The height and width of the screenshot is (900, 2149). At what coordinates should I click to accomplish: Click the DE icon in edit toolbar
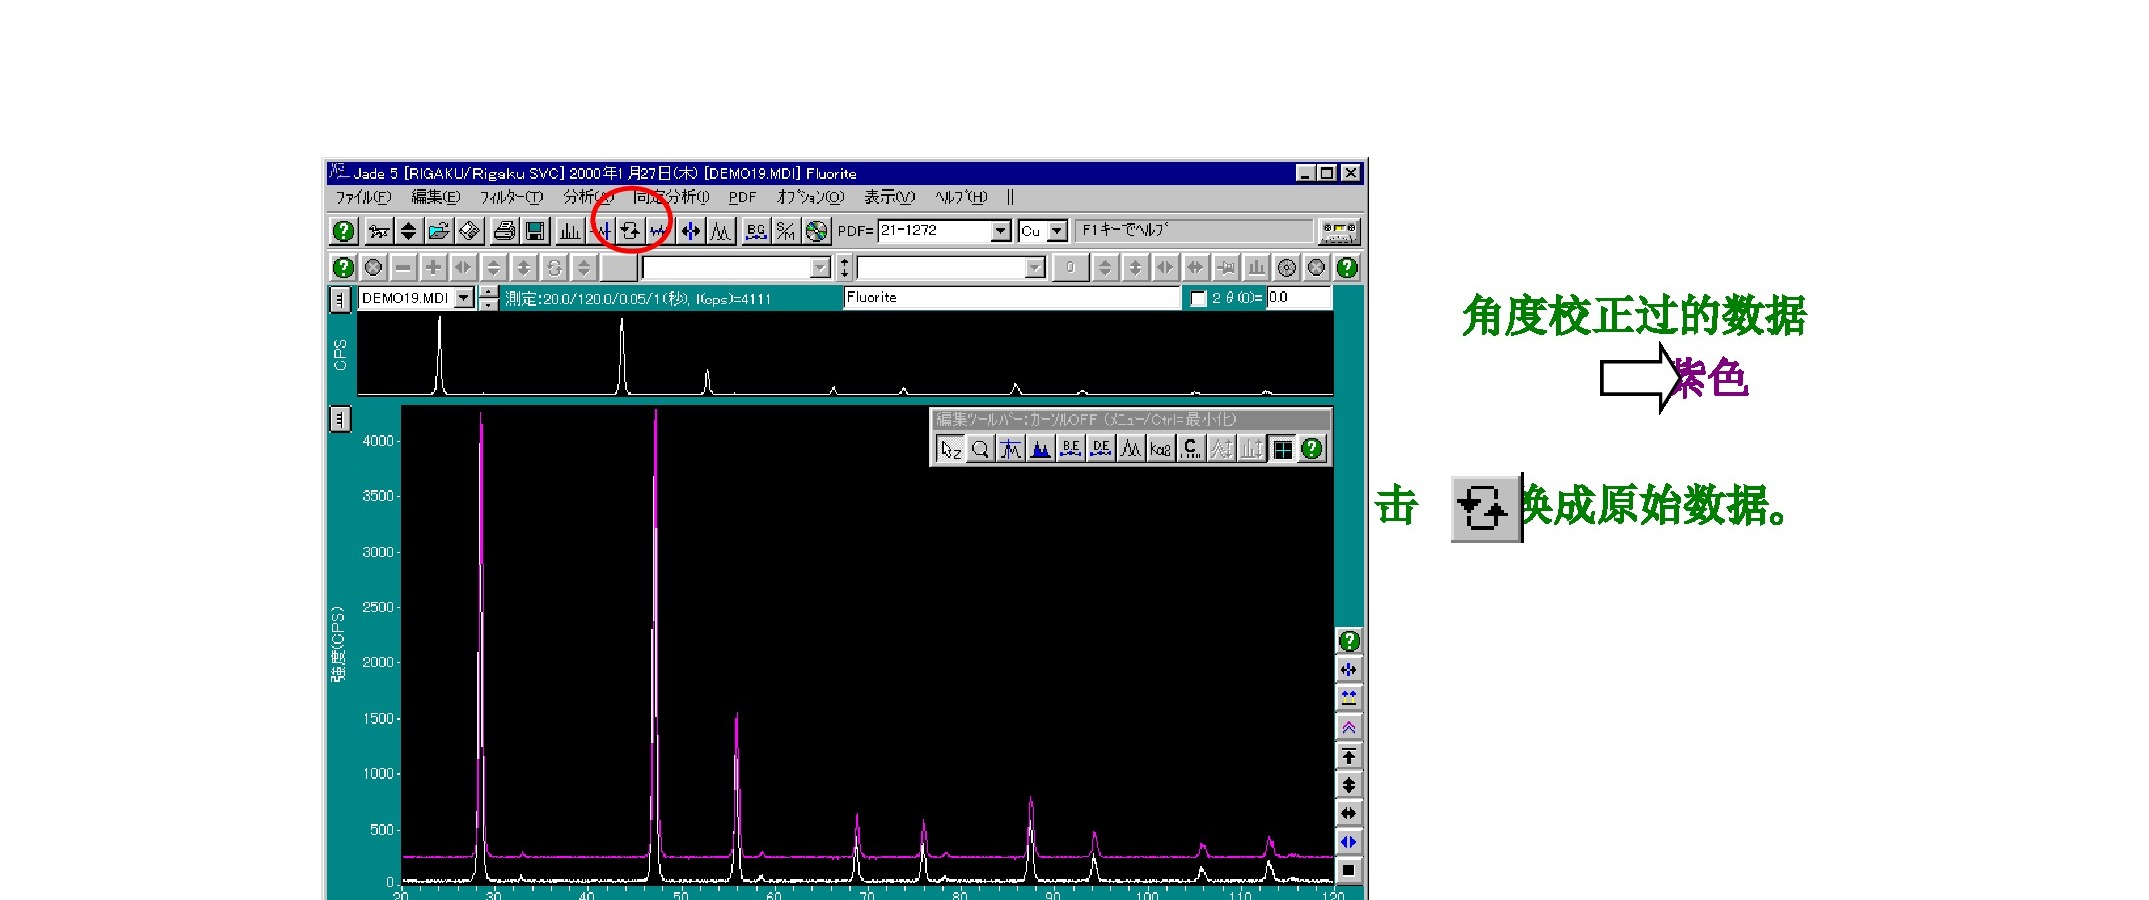point(1100,449)
